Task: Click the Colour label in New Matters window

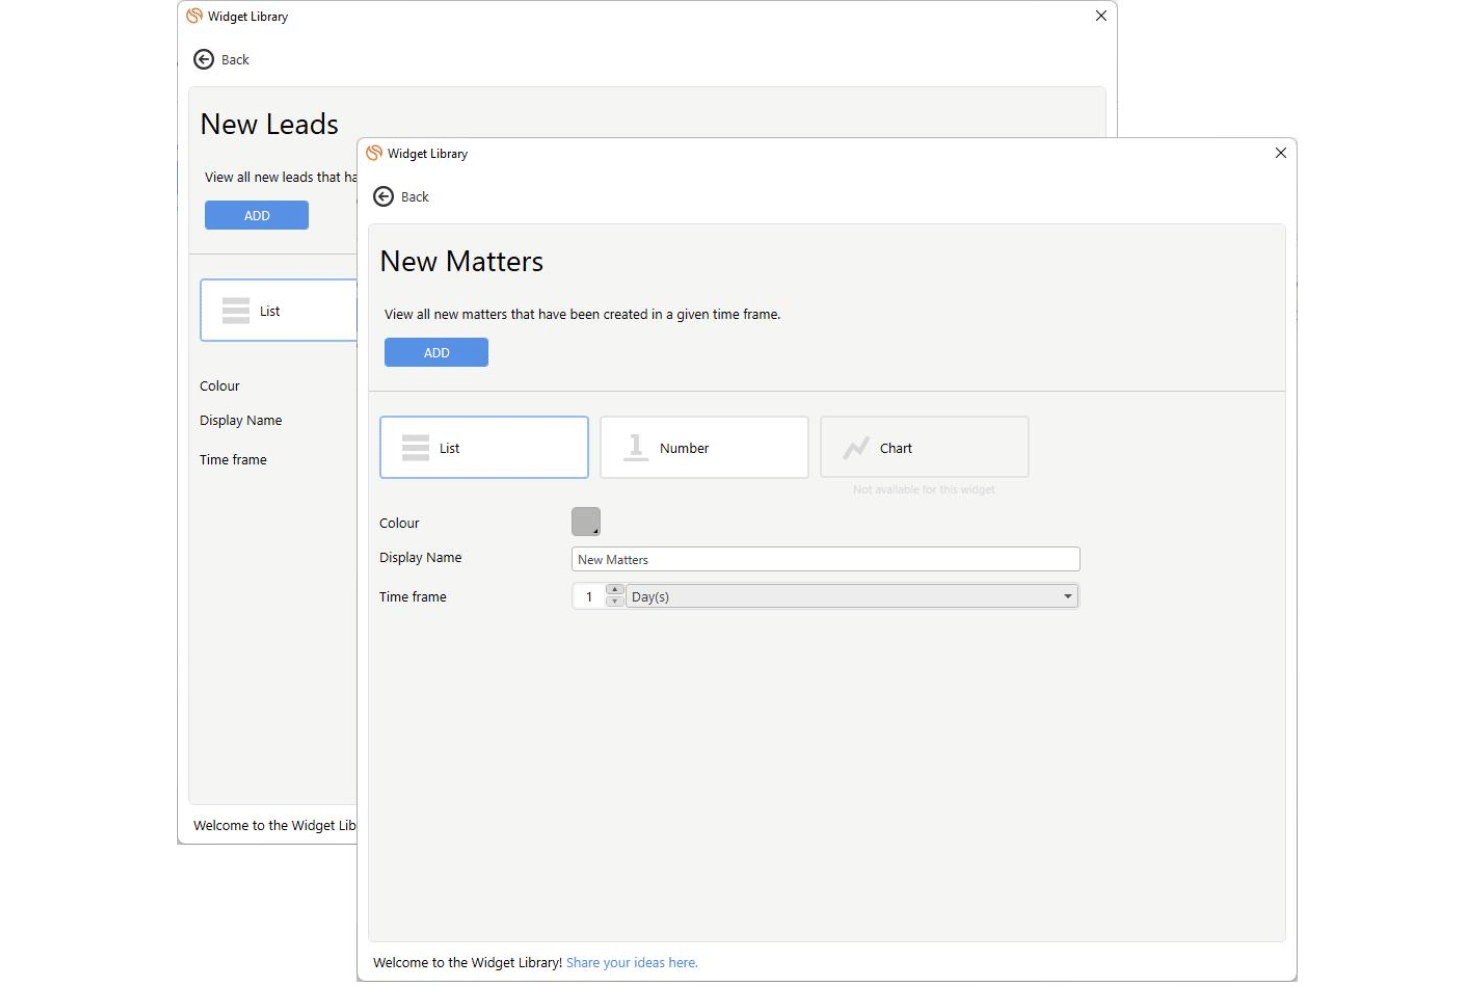Action: [x=399, y=523]
